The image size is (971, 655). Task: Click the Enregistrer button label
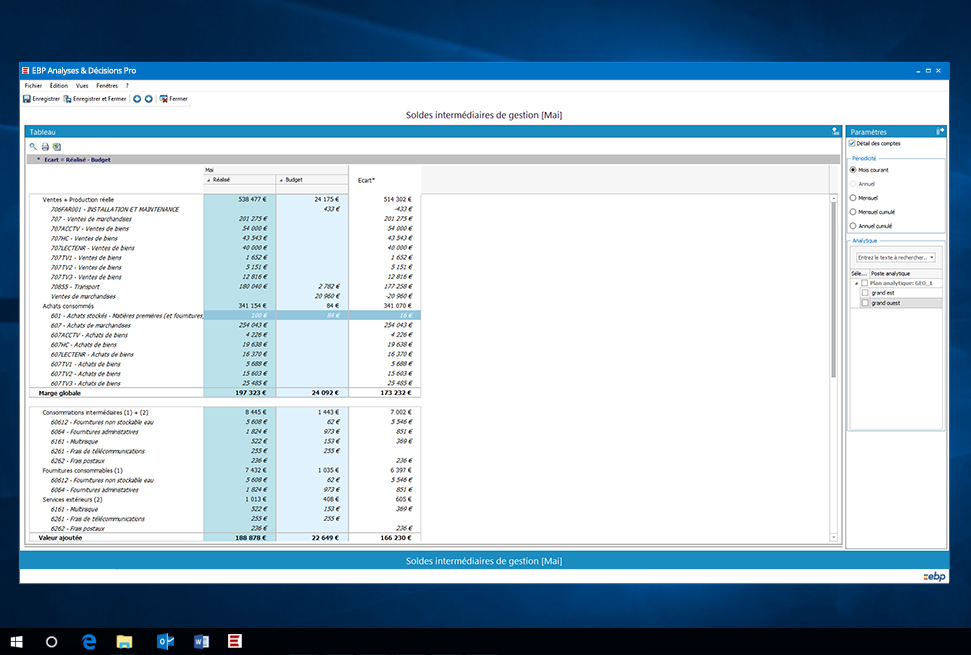coord(46,99)
